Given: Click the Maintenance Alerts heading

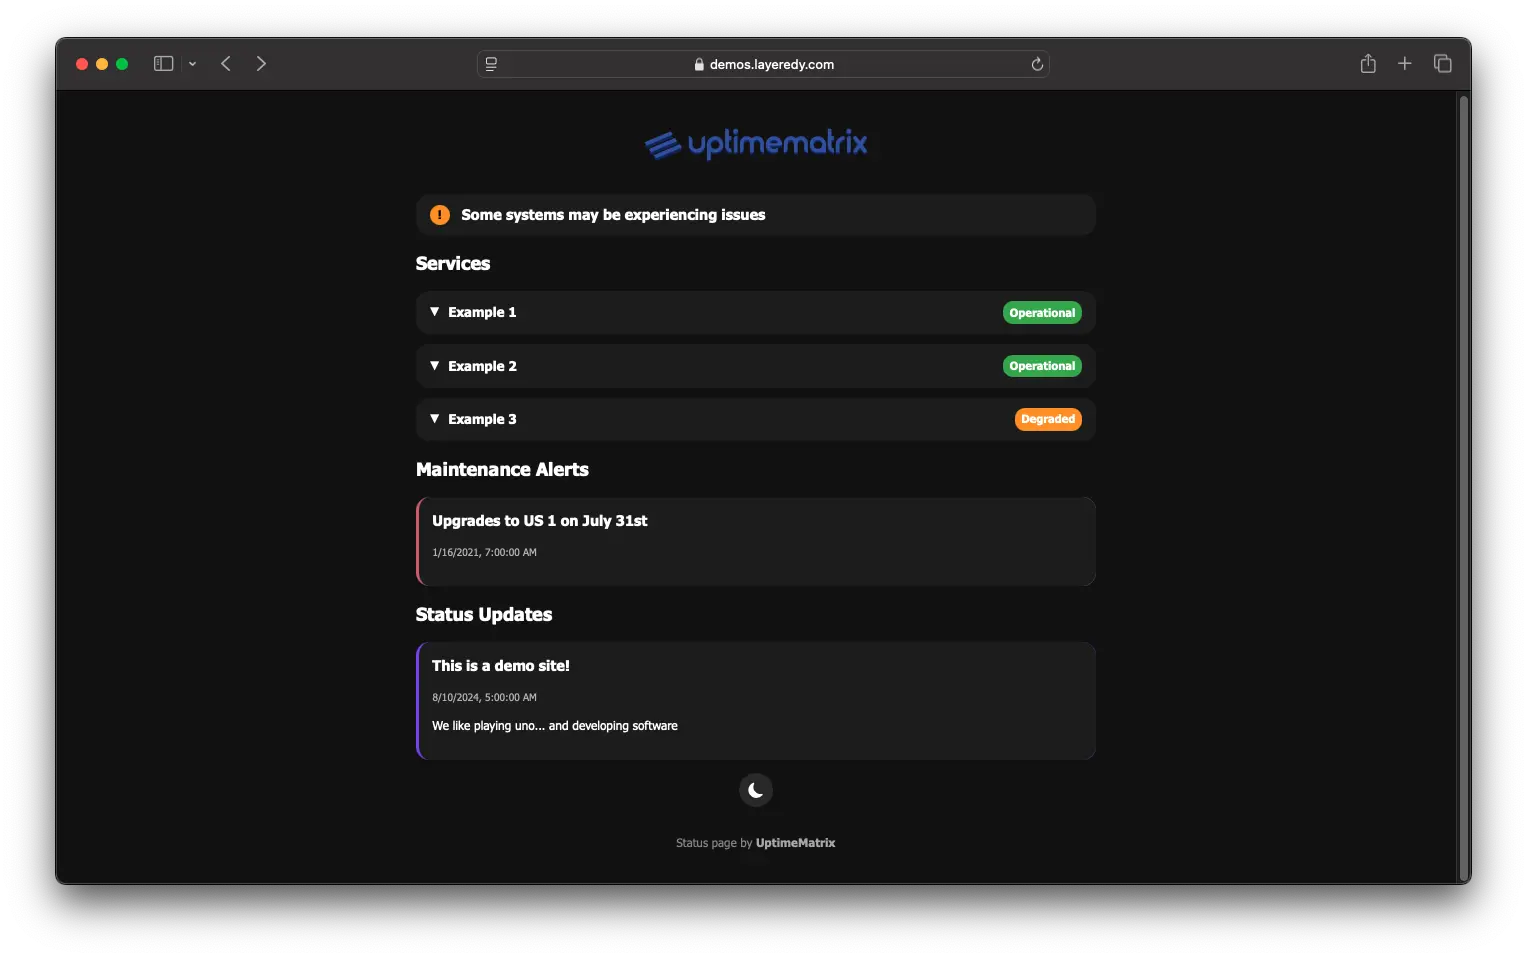Looking at the screenshot, I should (x=502, y=470).
